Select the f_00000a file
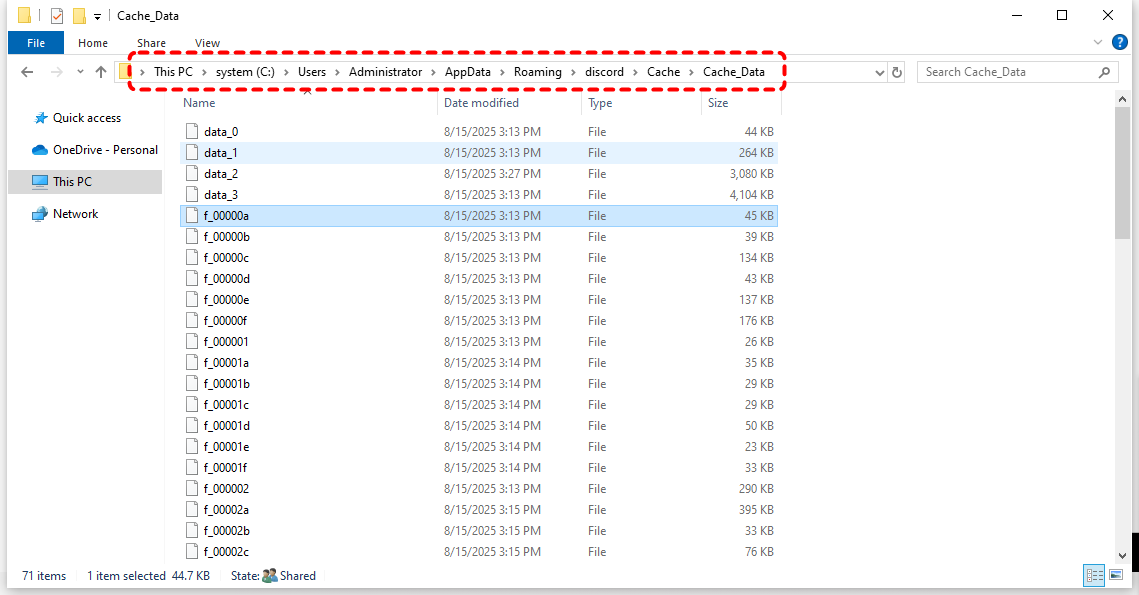The image size is (1139, 595). [x=479, y=216]
